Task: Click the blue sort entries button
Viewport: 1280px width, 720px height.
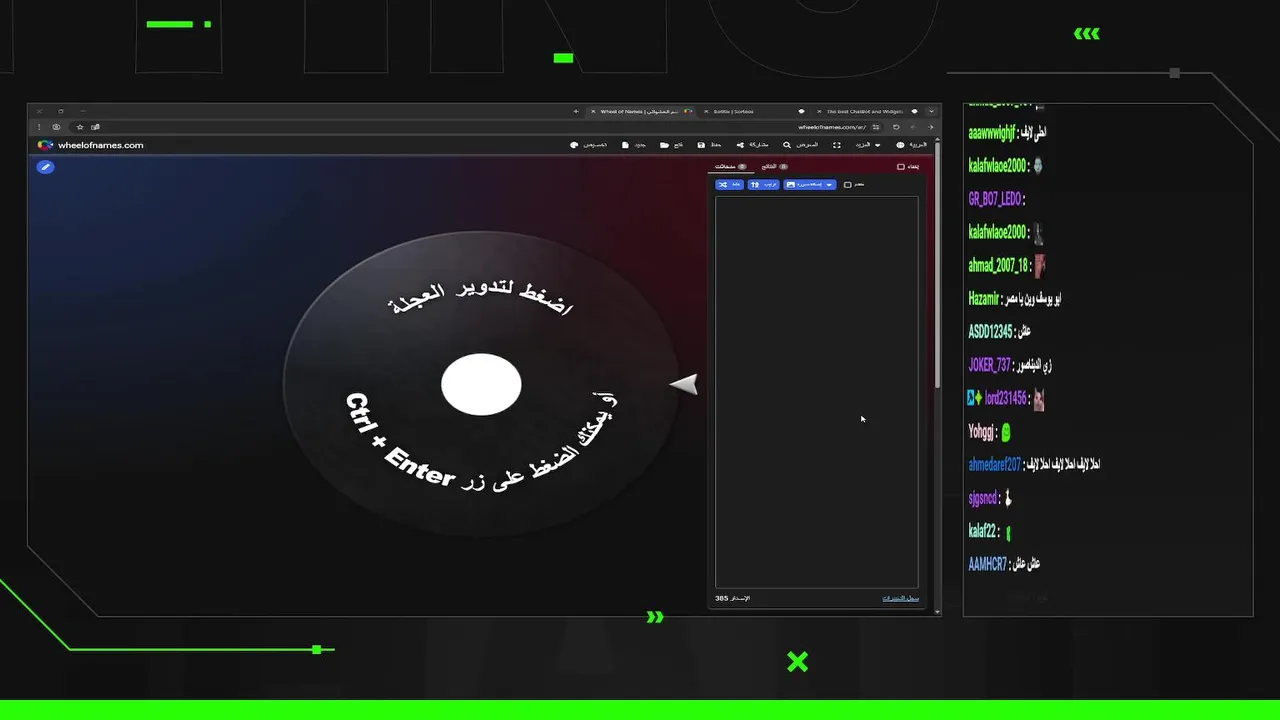Action: coord(763,185)
